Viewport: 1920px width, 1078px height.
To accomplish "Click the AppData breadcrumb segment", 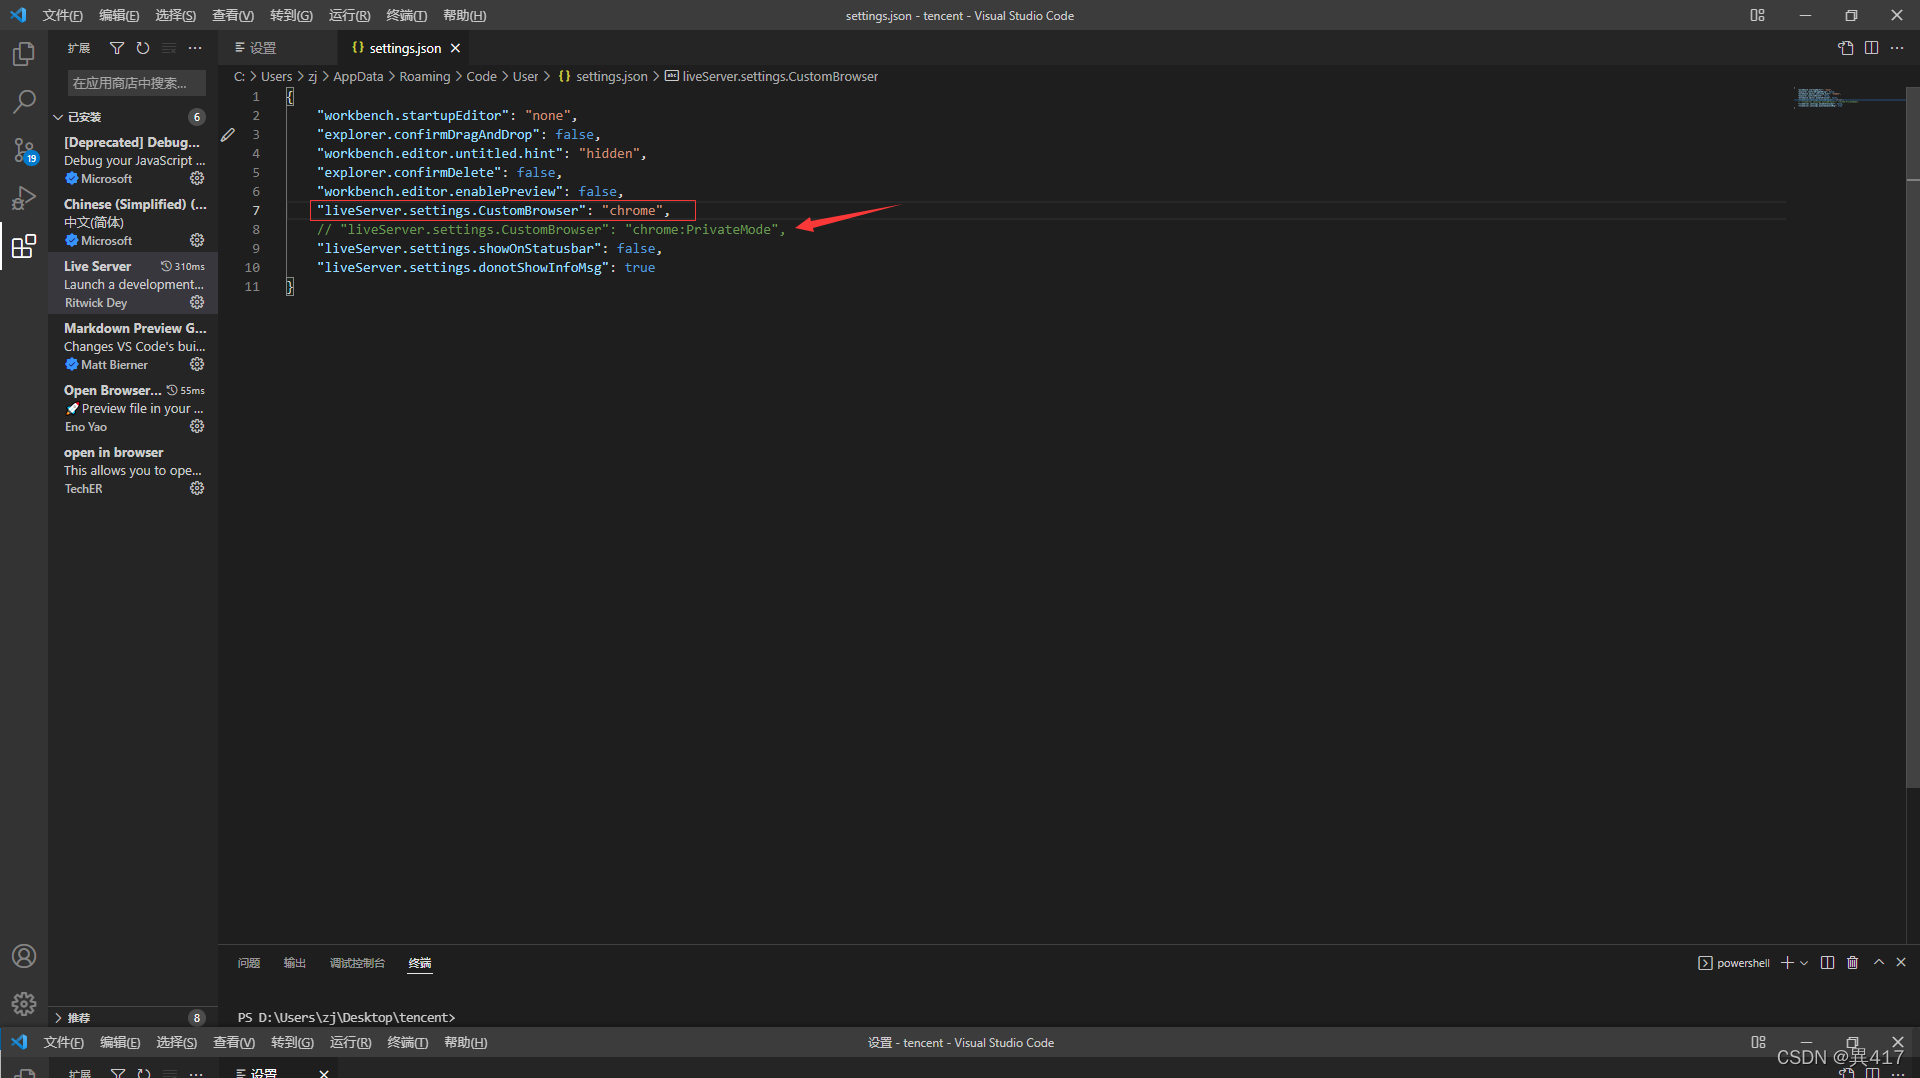I will (358, 76).
